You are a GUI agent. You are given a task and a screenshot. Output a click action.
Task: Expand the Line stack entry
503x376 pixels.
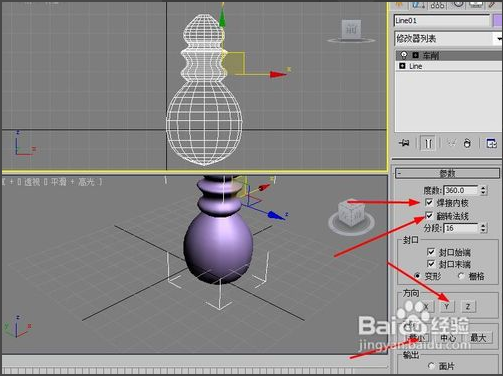point(402,66)
